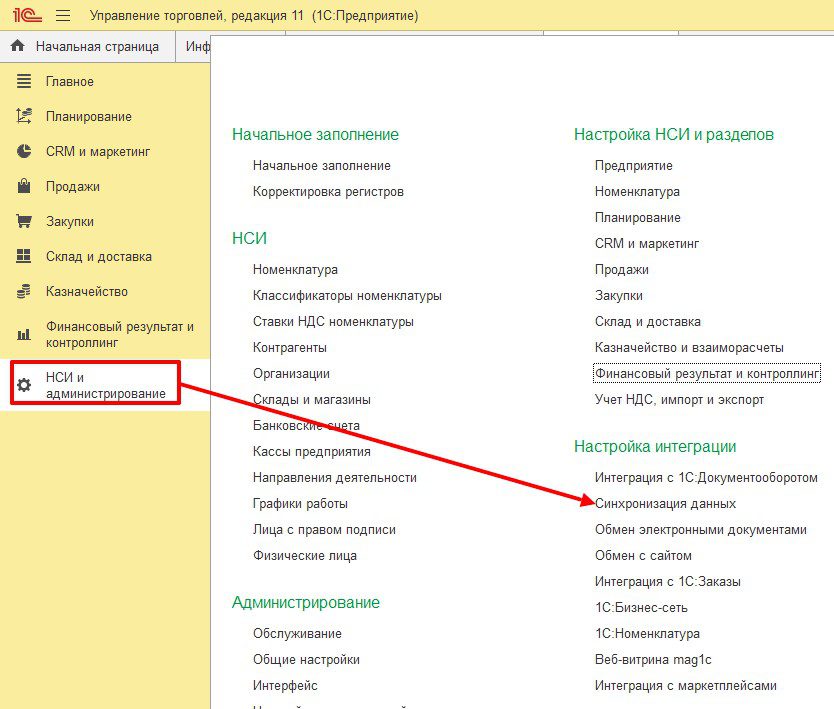
Task: Open the hamburger main menu icon
Action: (63, 16)
